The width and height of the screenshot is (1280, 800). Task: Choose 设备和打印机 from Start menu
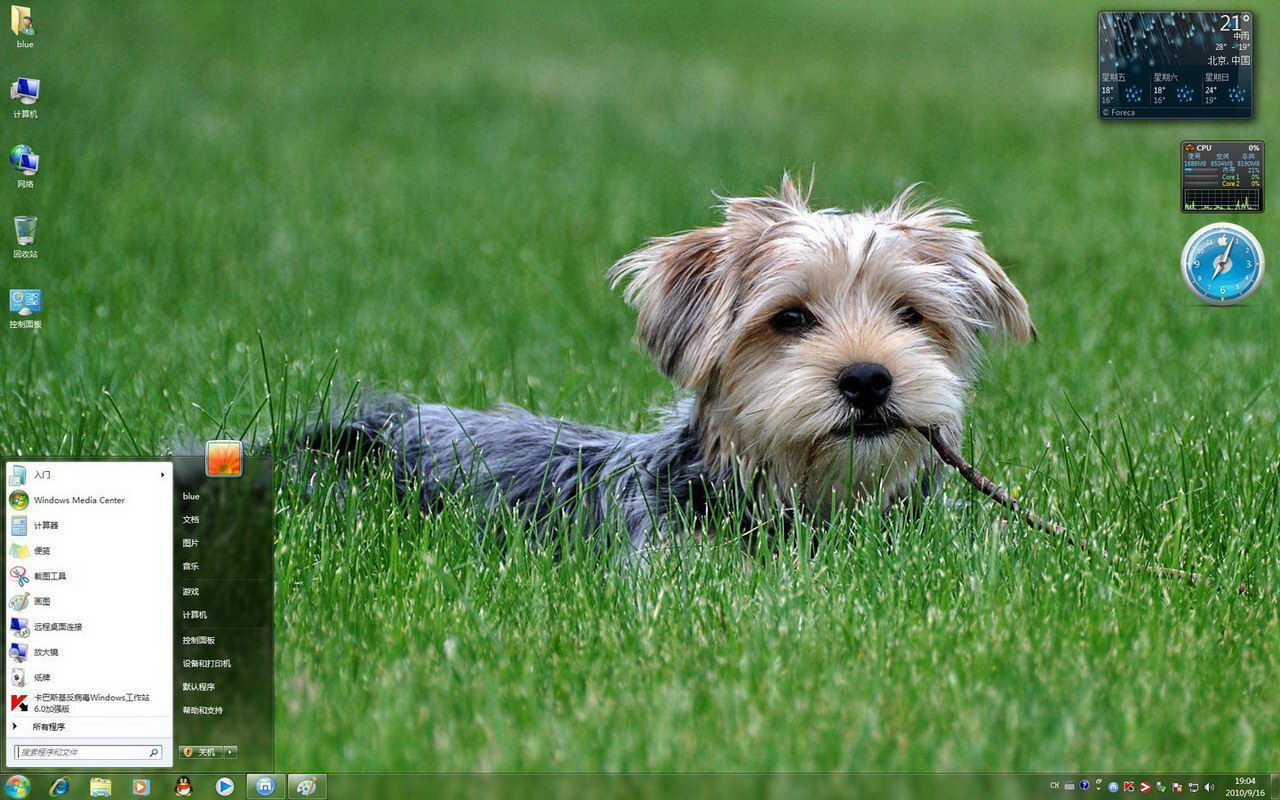pyautogui.click(x=206, y=664)
